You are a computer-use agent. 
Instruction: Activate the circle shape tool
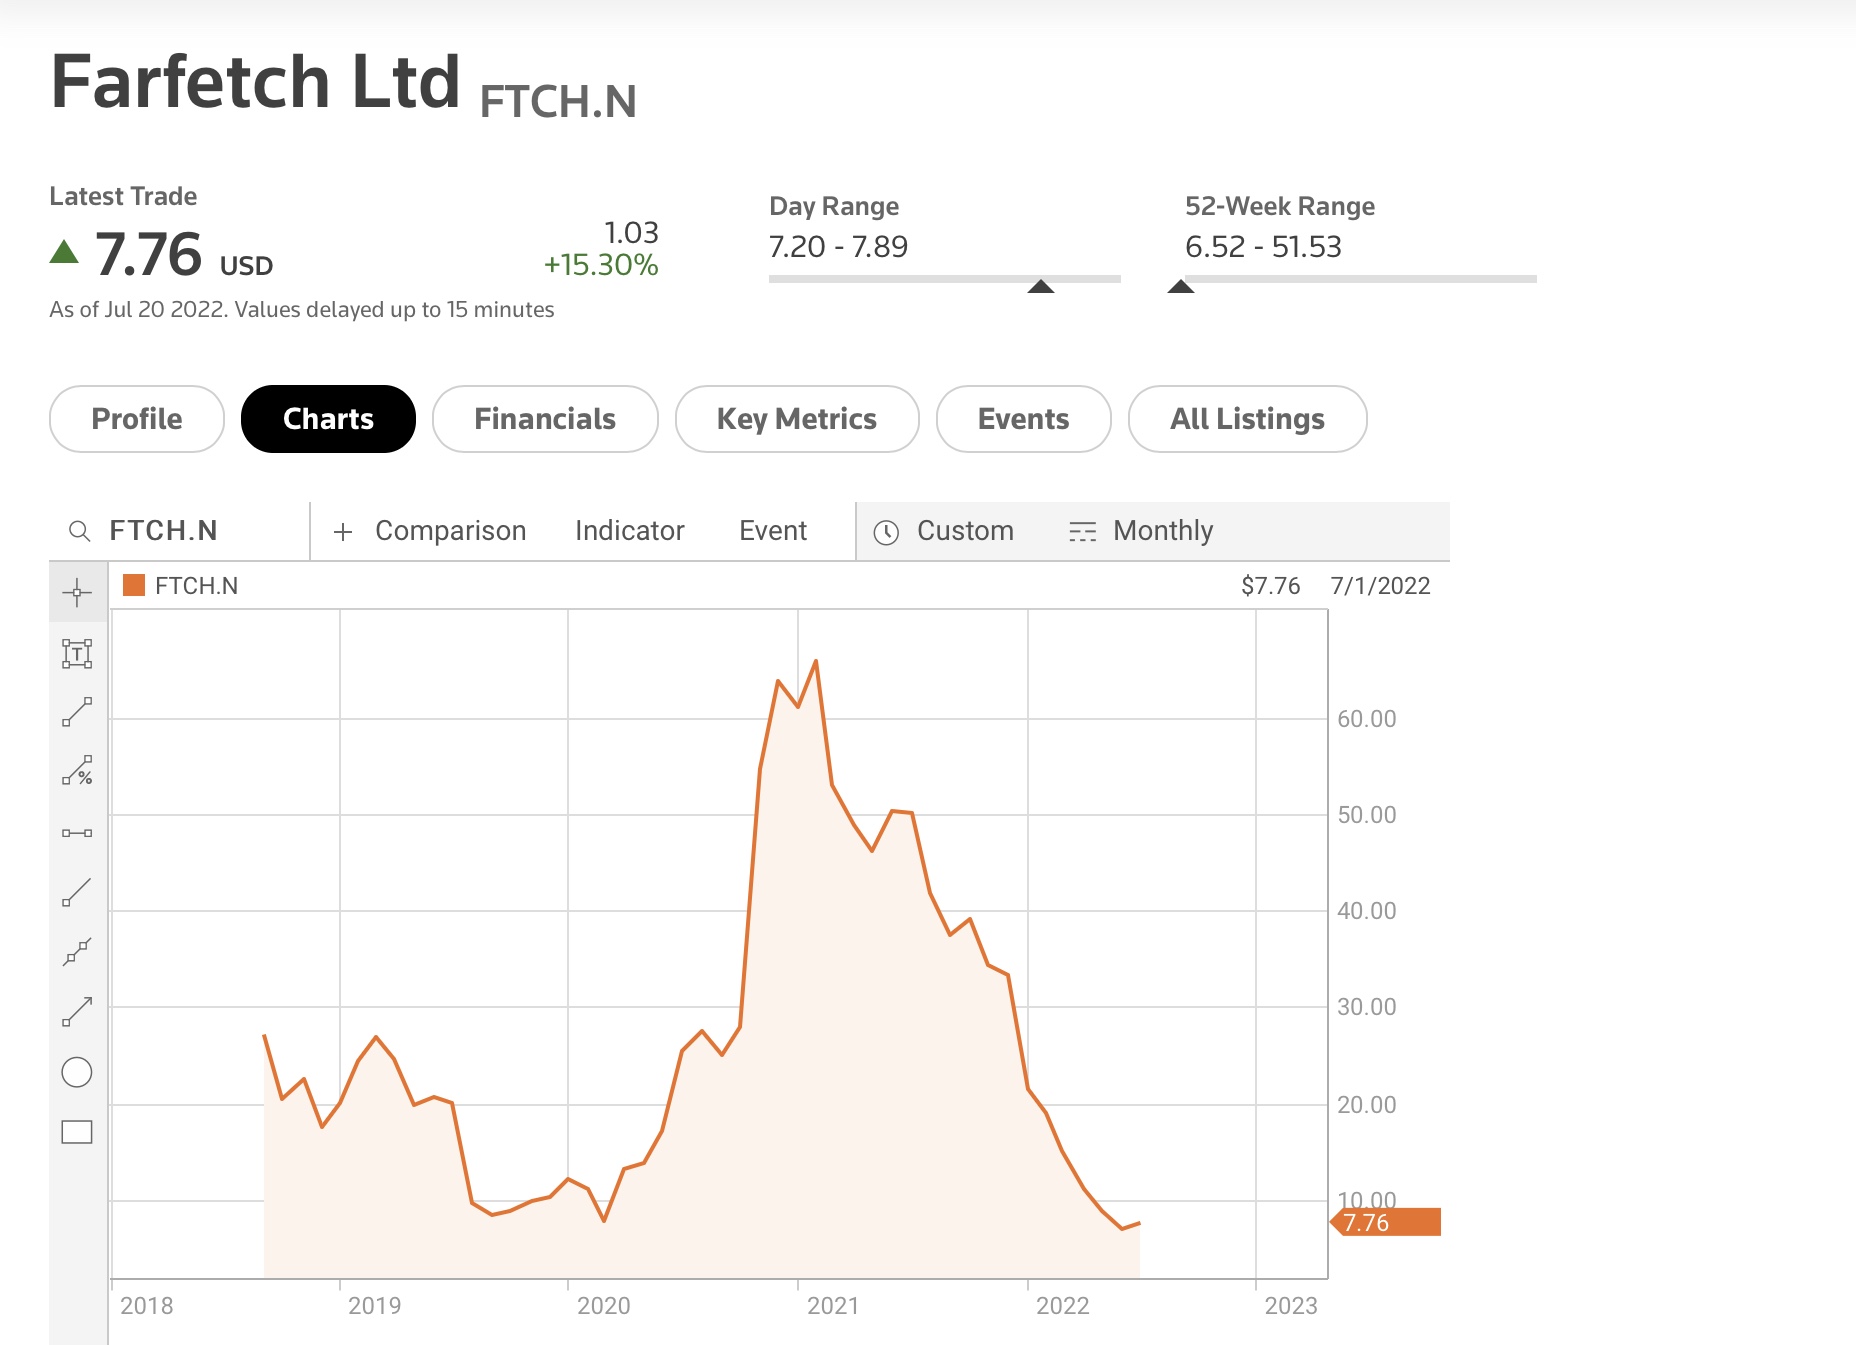77,1072
